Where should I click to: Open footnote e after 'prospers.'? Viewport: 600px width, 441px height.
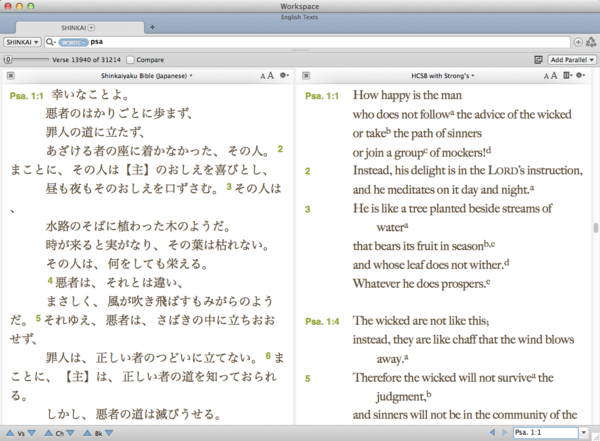coord(488,282)
